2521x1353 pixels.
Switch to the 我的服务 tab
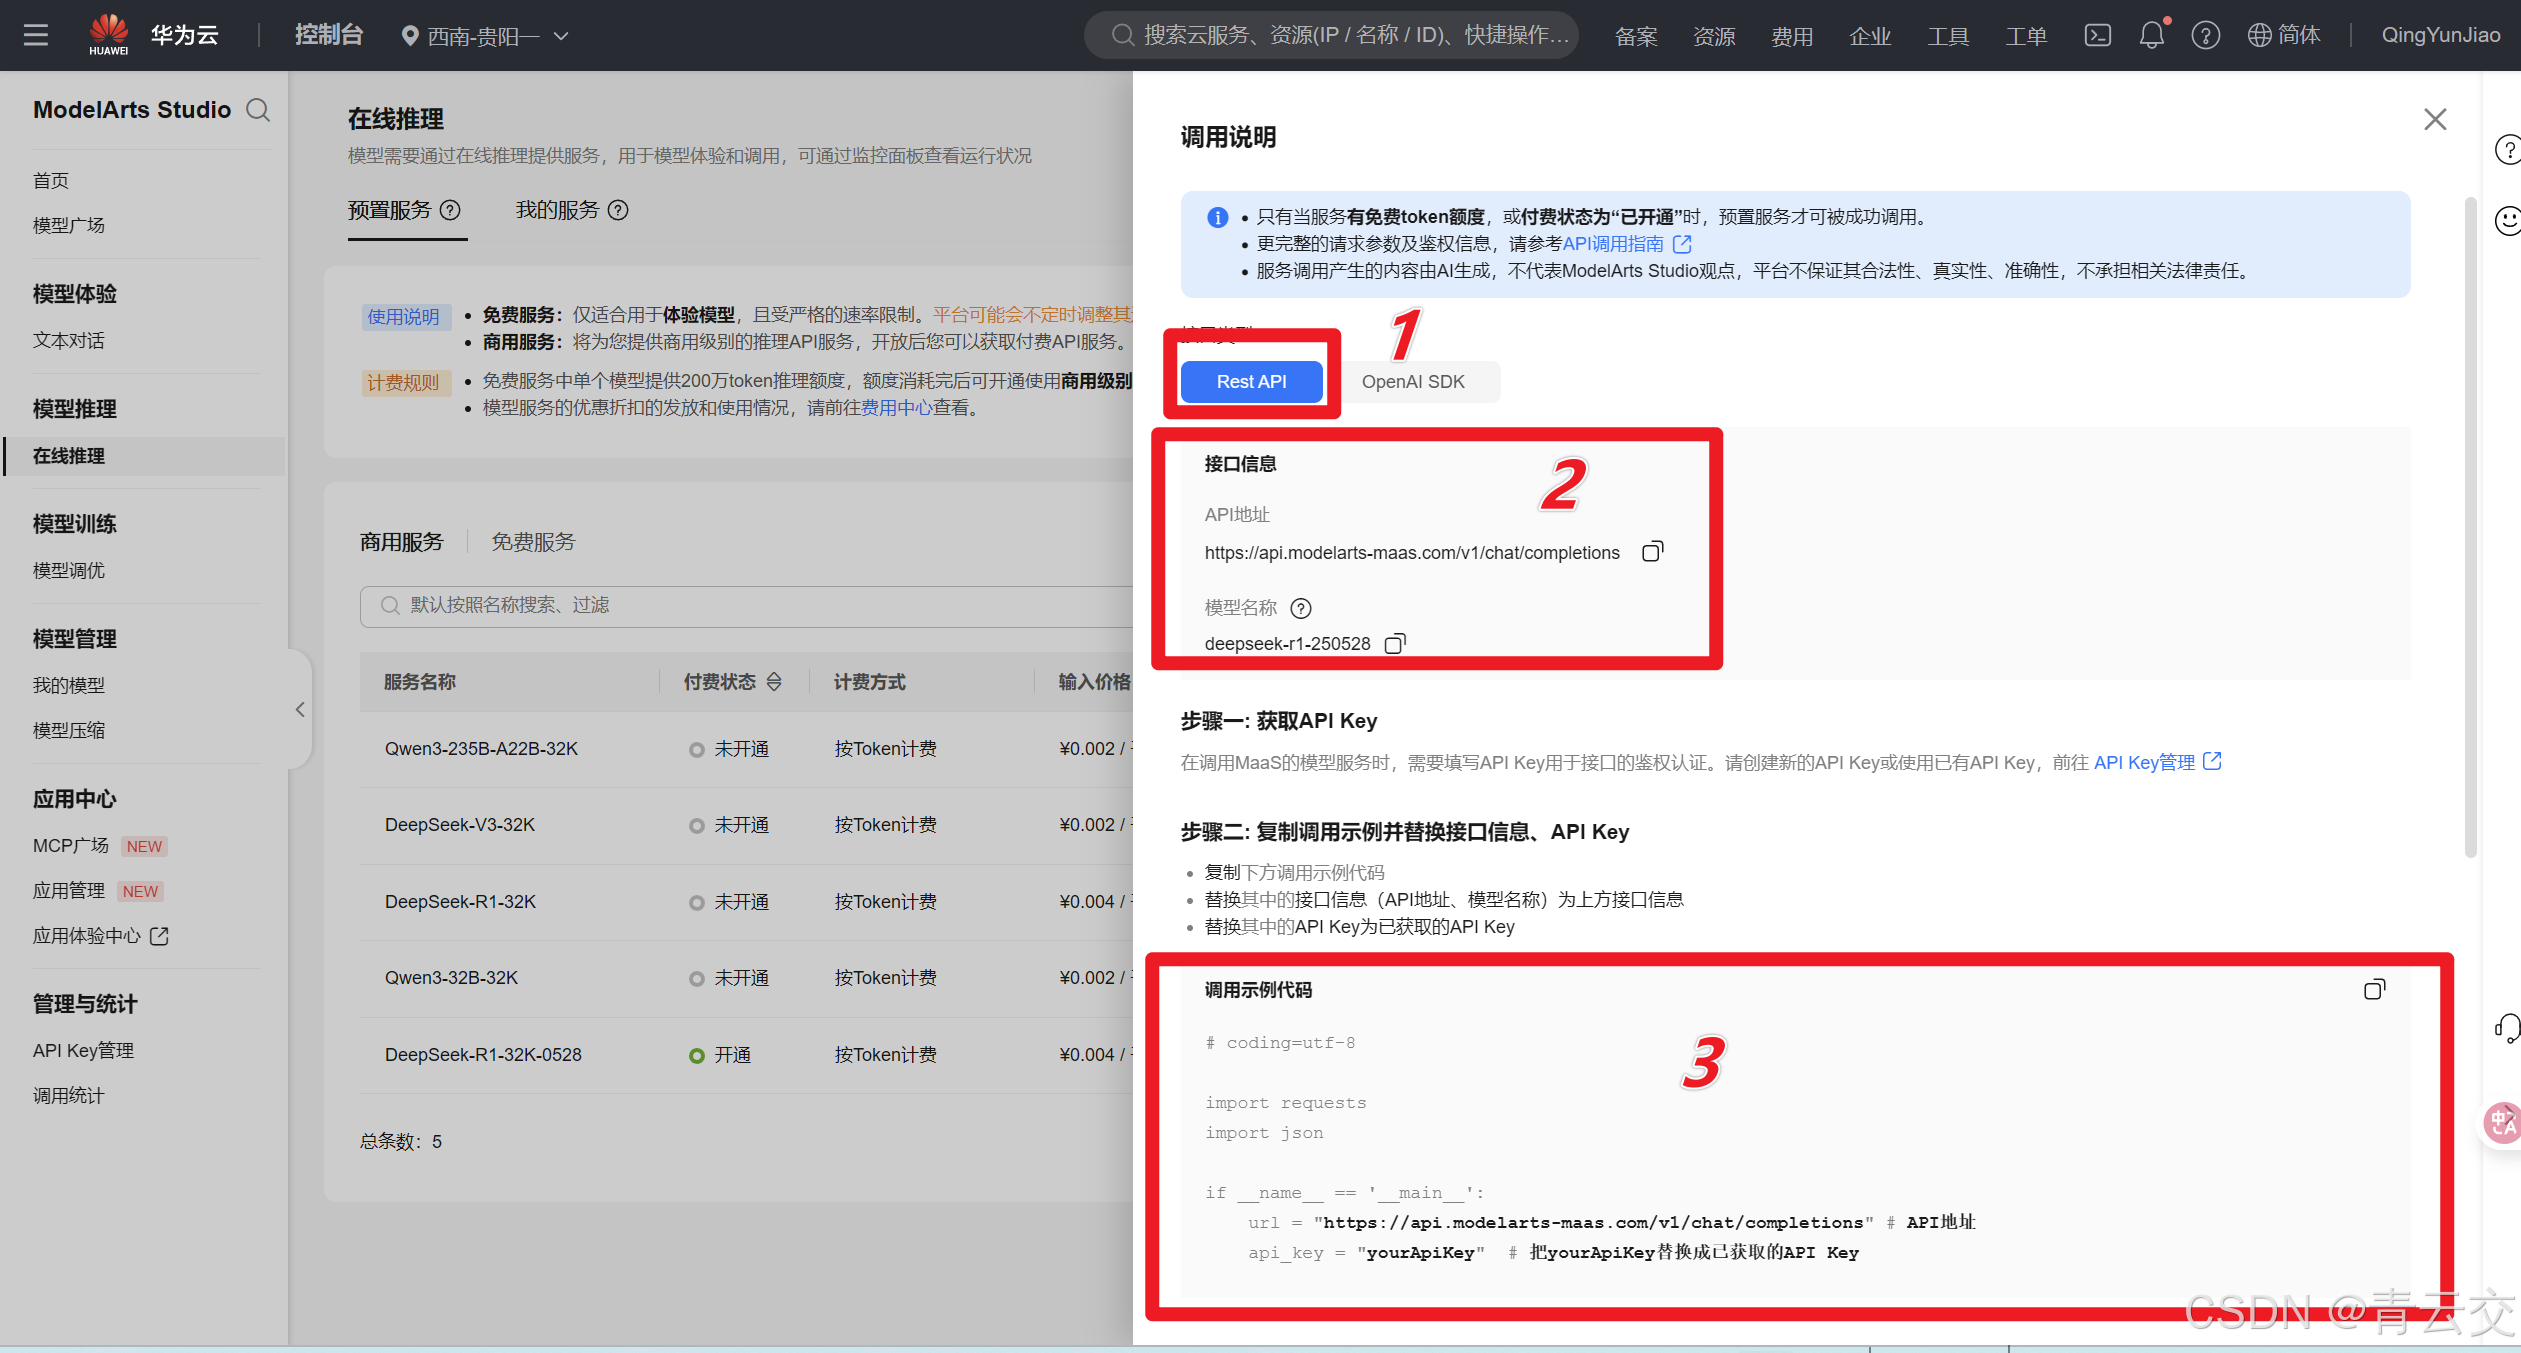(x=557, y=210)
